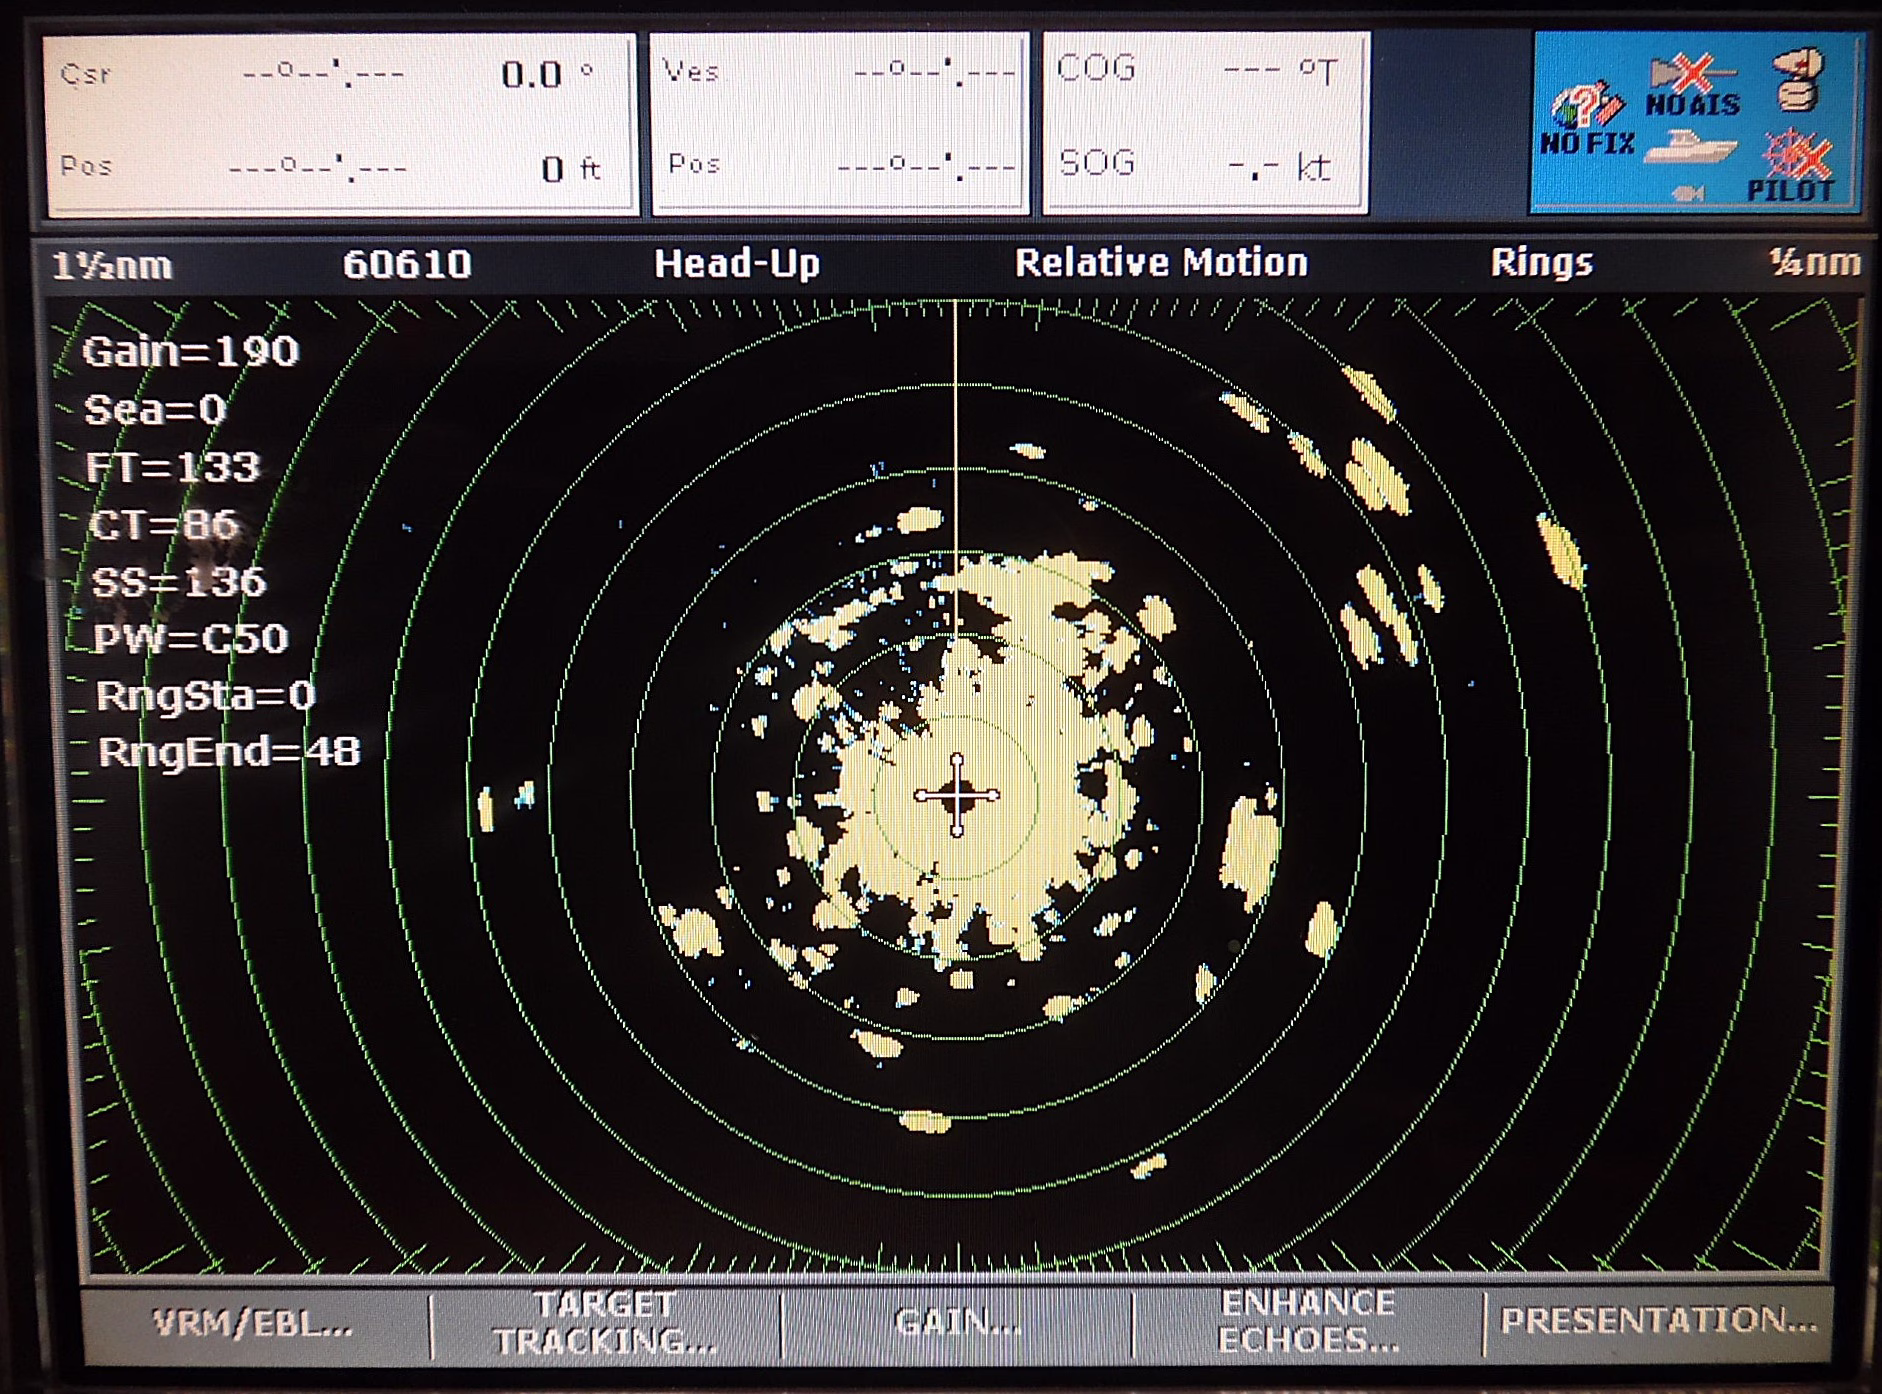The height and width of the screenshot is (1394, 1882).
Task: Tap the Rings label in status bar
Action: click(1541, 262)
